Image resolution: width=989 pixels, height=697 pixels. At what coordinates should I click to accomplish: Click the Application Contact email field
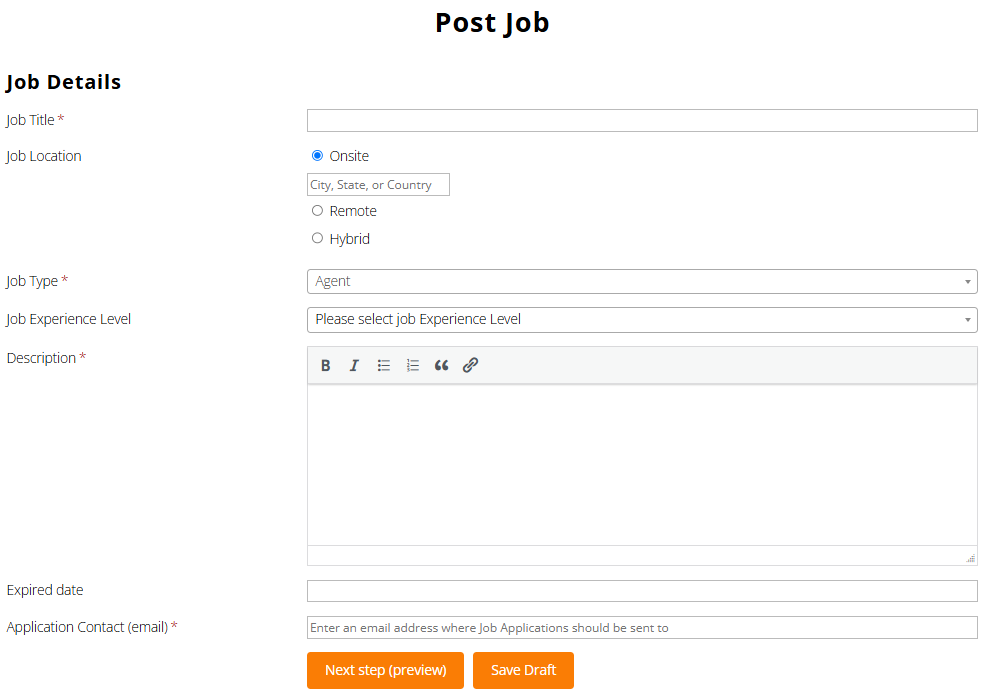[642, 628]
